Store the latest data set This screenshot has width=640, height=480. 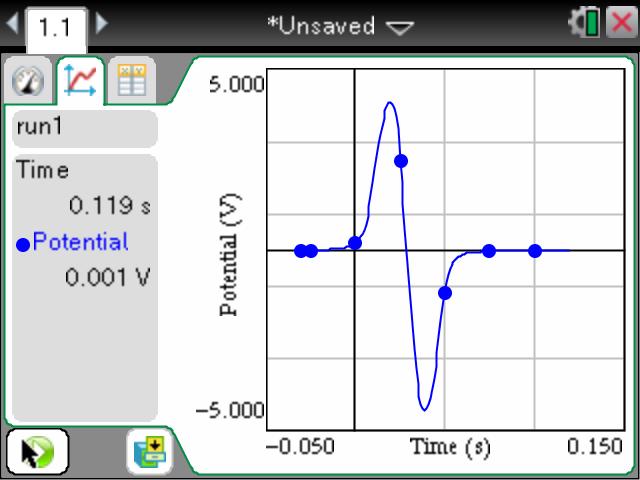(148, 453)
